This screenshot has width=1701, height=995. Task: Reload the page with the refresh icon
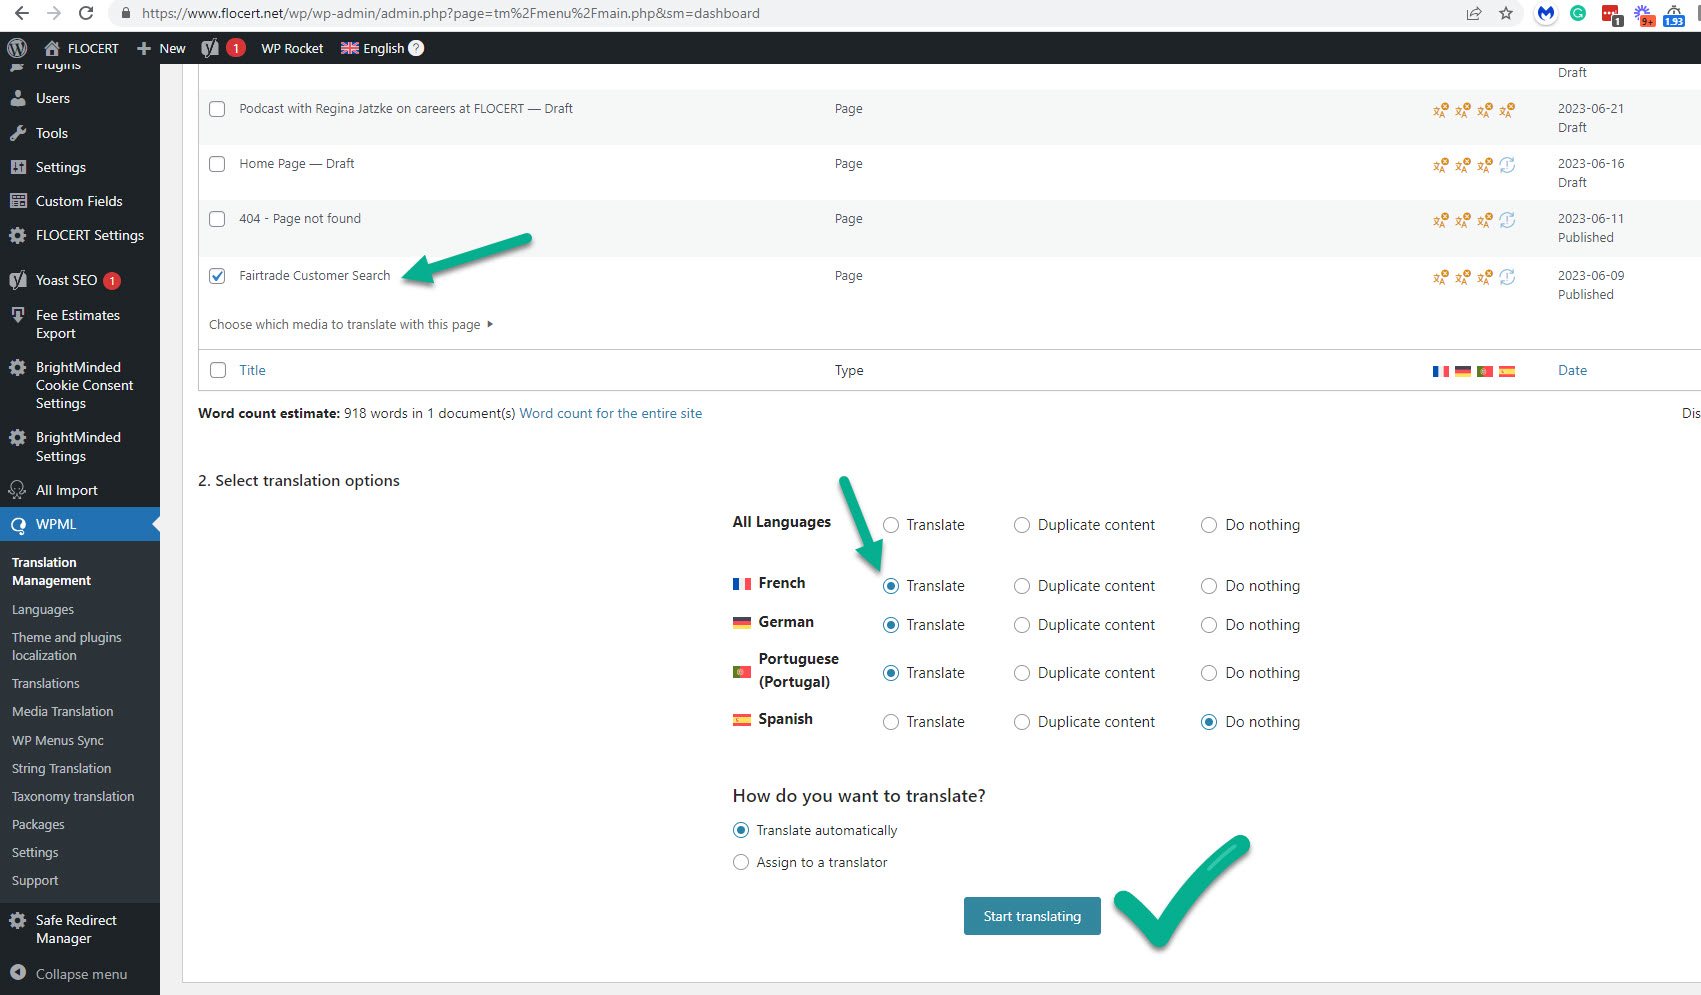point(86,13)
